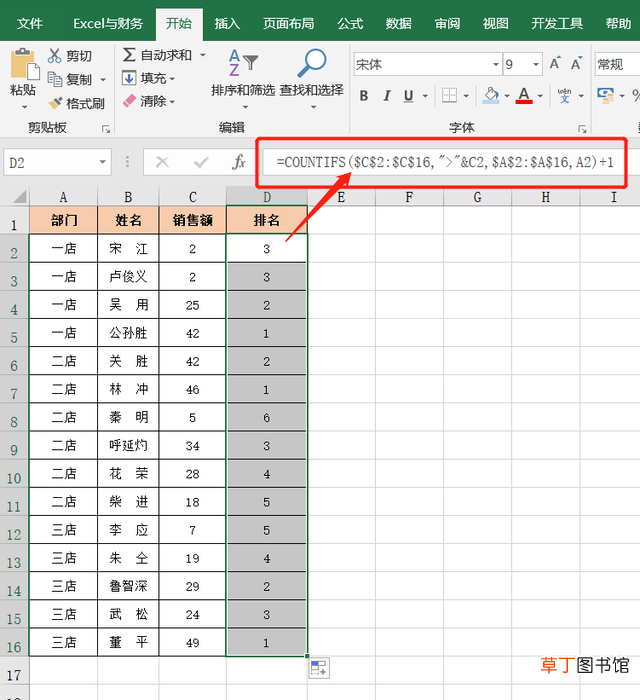Click the borders icon
The height and width of the screenshot is (700, 640).
click(449, 96)
